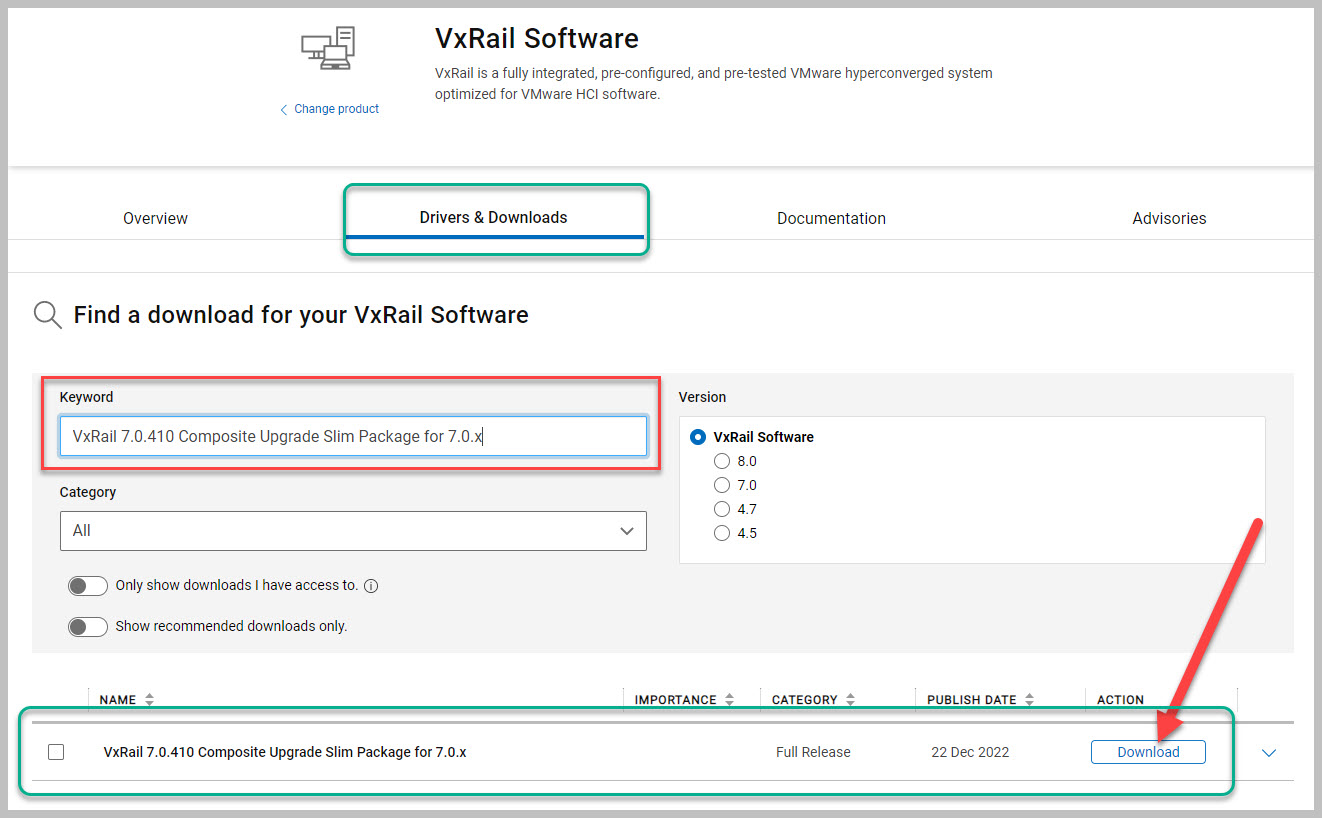The image size is (1322, 818).
Task: Select version 4.7 radio button
Action: tap(722, 509)
